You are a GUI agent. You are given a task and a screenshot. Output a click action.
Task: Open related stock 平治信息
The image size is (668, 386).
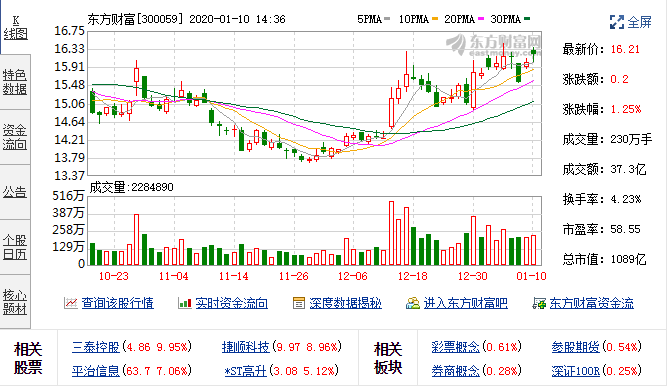tap(96, 371)
